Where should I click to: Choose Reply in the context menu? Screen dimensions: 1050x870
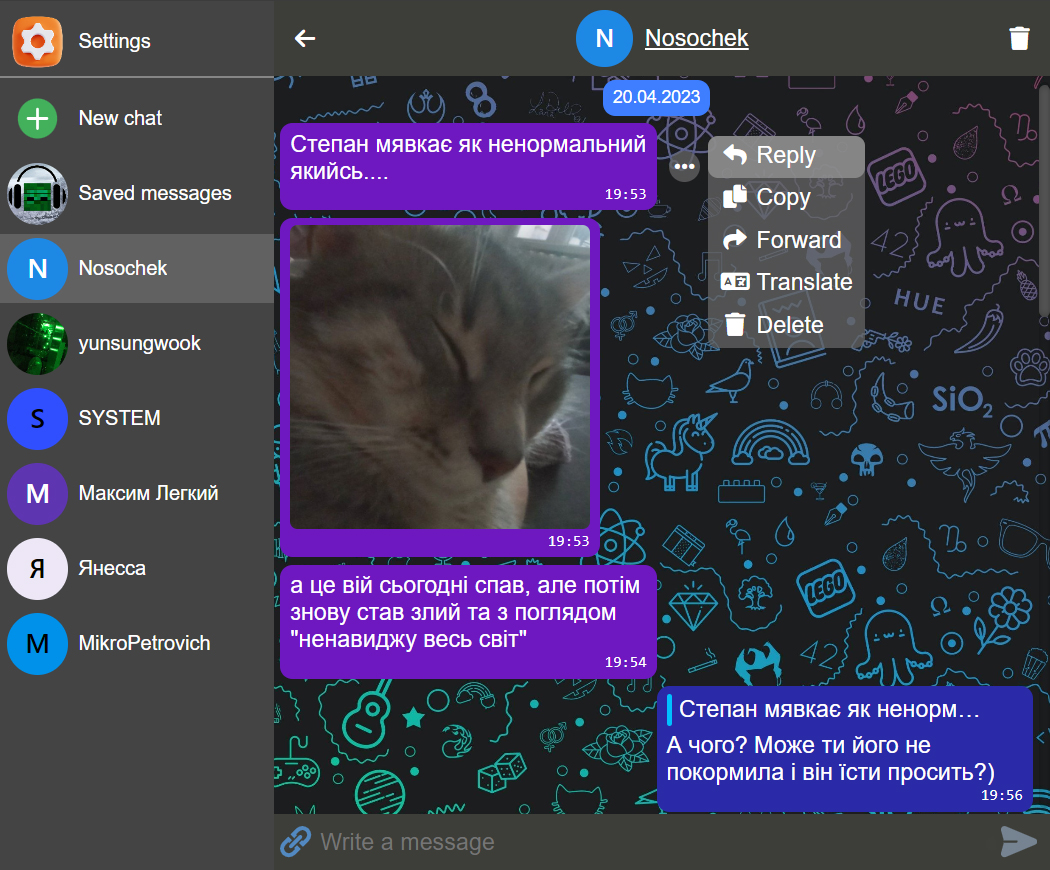point(786,156)
